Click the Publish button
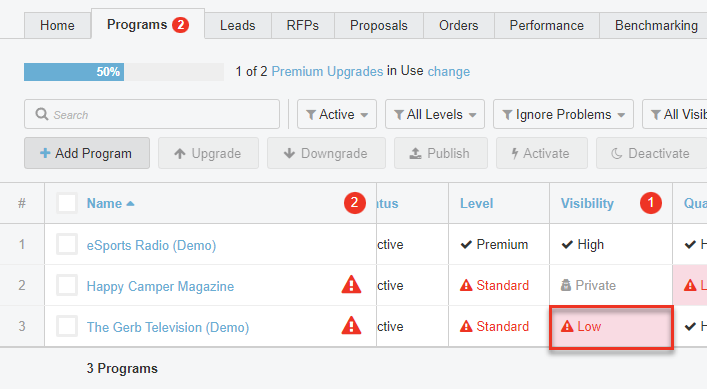Viewport: 707px width, 389px height. (441, 153)
